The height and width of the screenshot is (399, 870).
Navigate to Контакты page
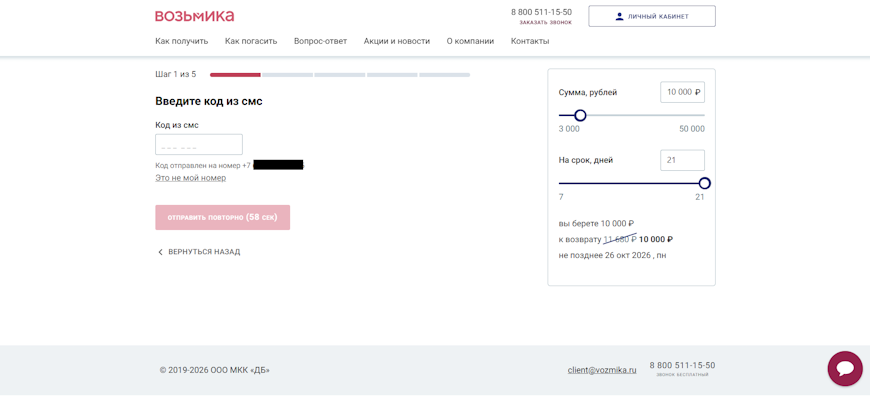point(530,41)
